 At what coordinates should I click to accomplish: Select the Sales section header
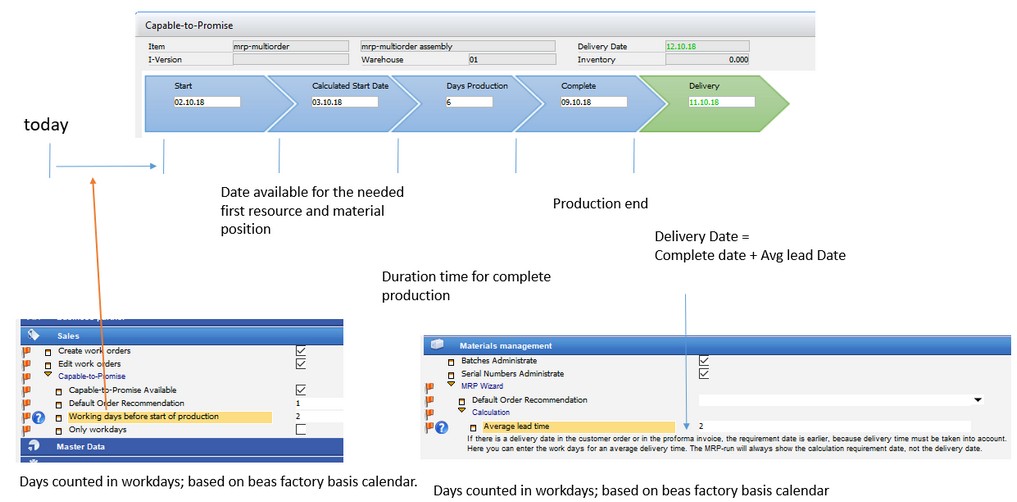(x=68, y=336)
